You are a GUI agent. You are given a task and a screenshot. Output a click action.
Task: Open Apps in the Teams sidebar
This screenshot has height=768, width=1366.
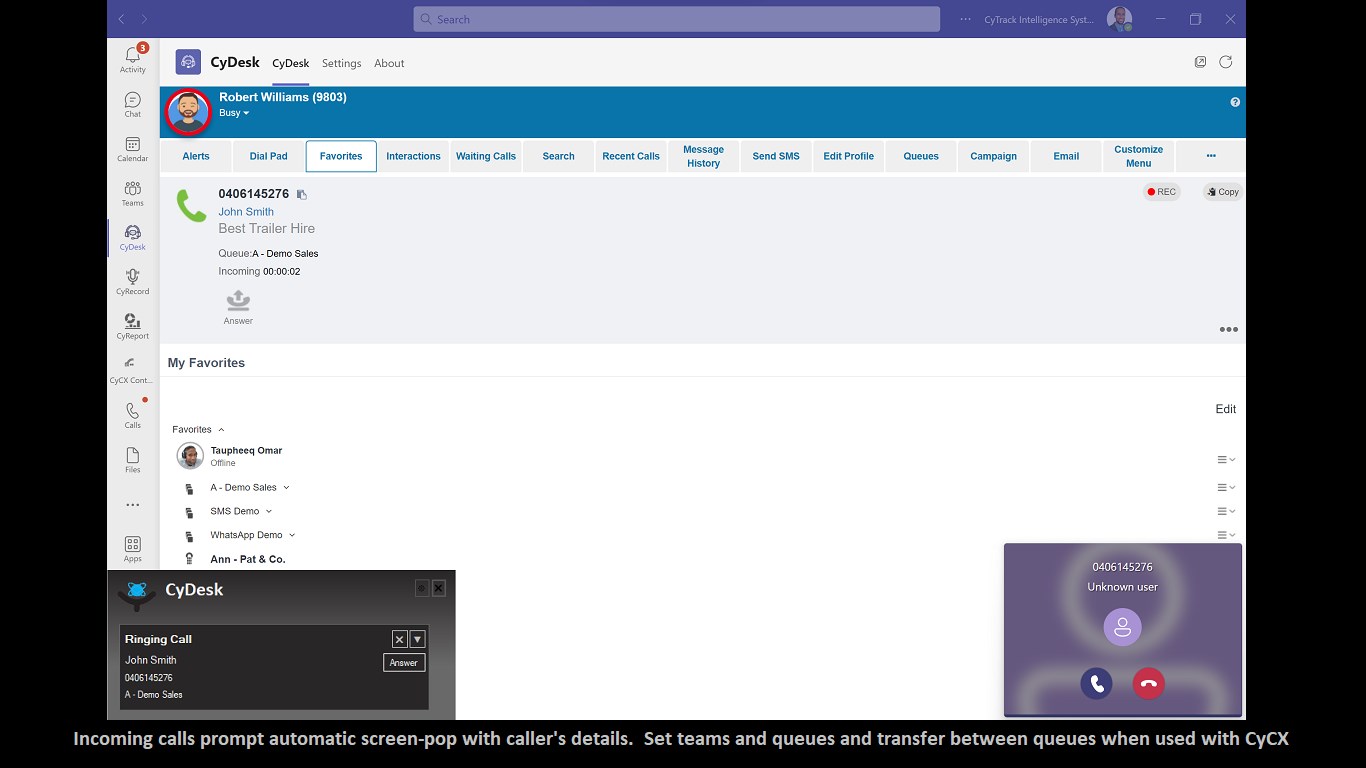[x=133, y=549]
